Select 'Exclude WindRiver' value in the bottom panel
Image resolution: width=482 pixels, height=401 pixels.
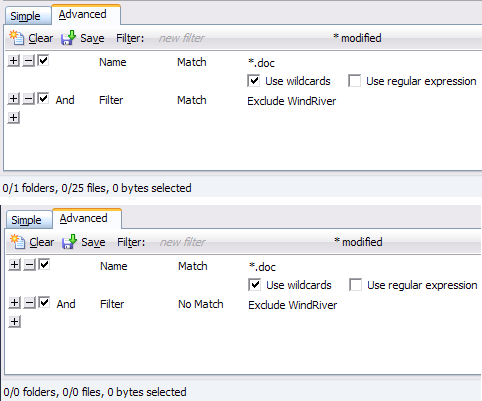coord(293,305)
